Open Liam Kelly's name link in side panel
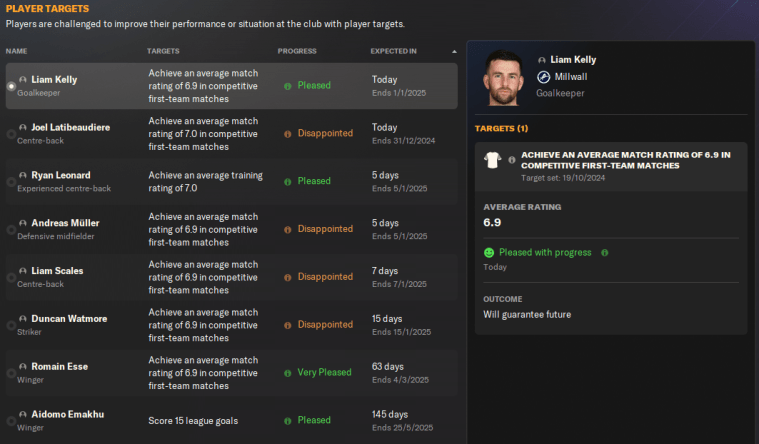 [x=574, y=60]
